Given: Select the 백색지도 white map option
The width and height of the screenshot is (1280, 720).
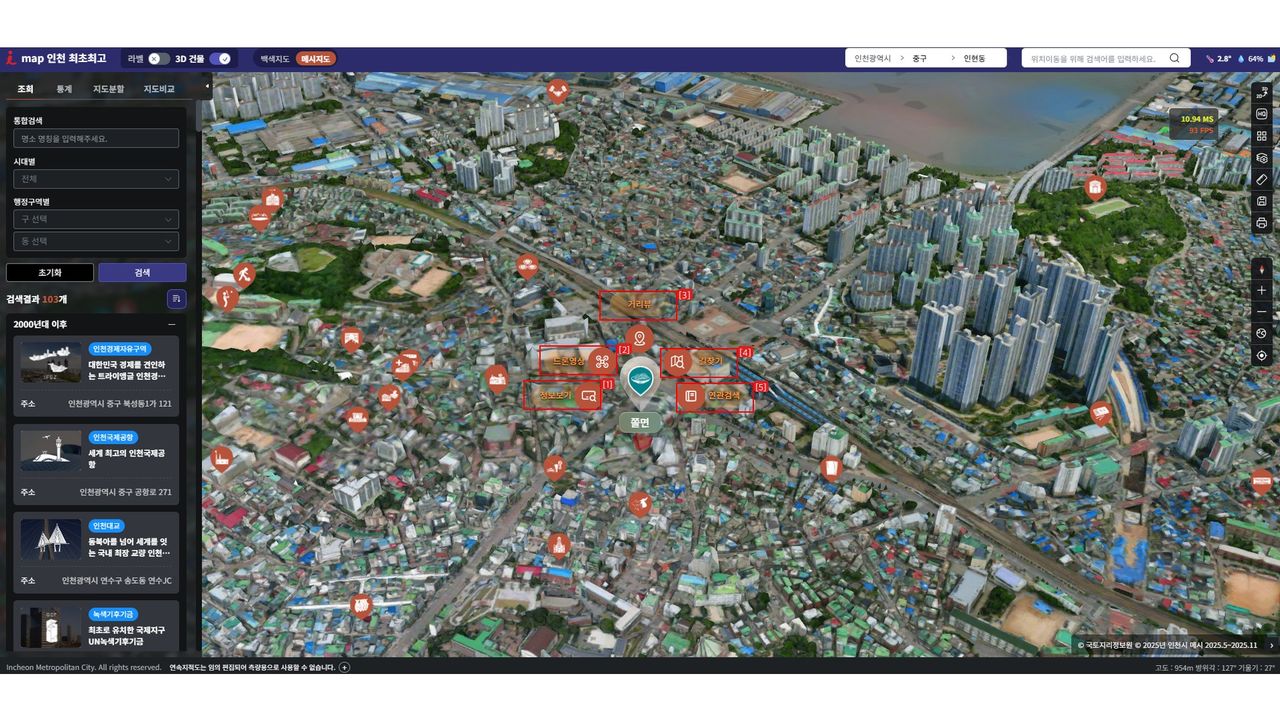Looking at the screenshot, I should tap(275, 59).
